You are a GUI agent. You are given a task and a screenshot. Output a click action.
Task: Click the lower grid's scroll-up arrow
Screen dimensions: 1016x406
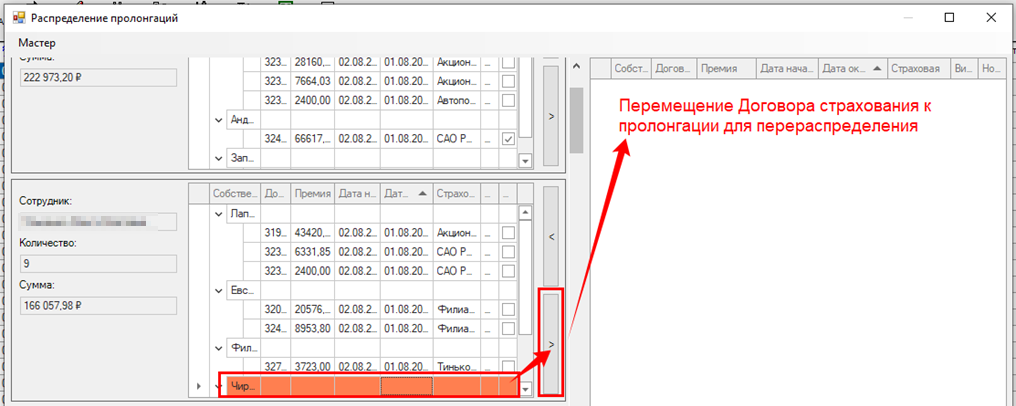526,213
